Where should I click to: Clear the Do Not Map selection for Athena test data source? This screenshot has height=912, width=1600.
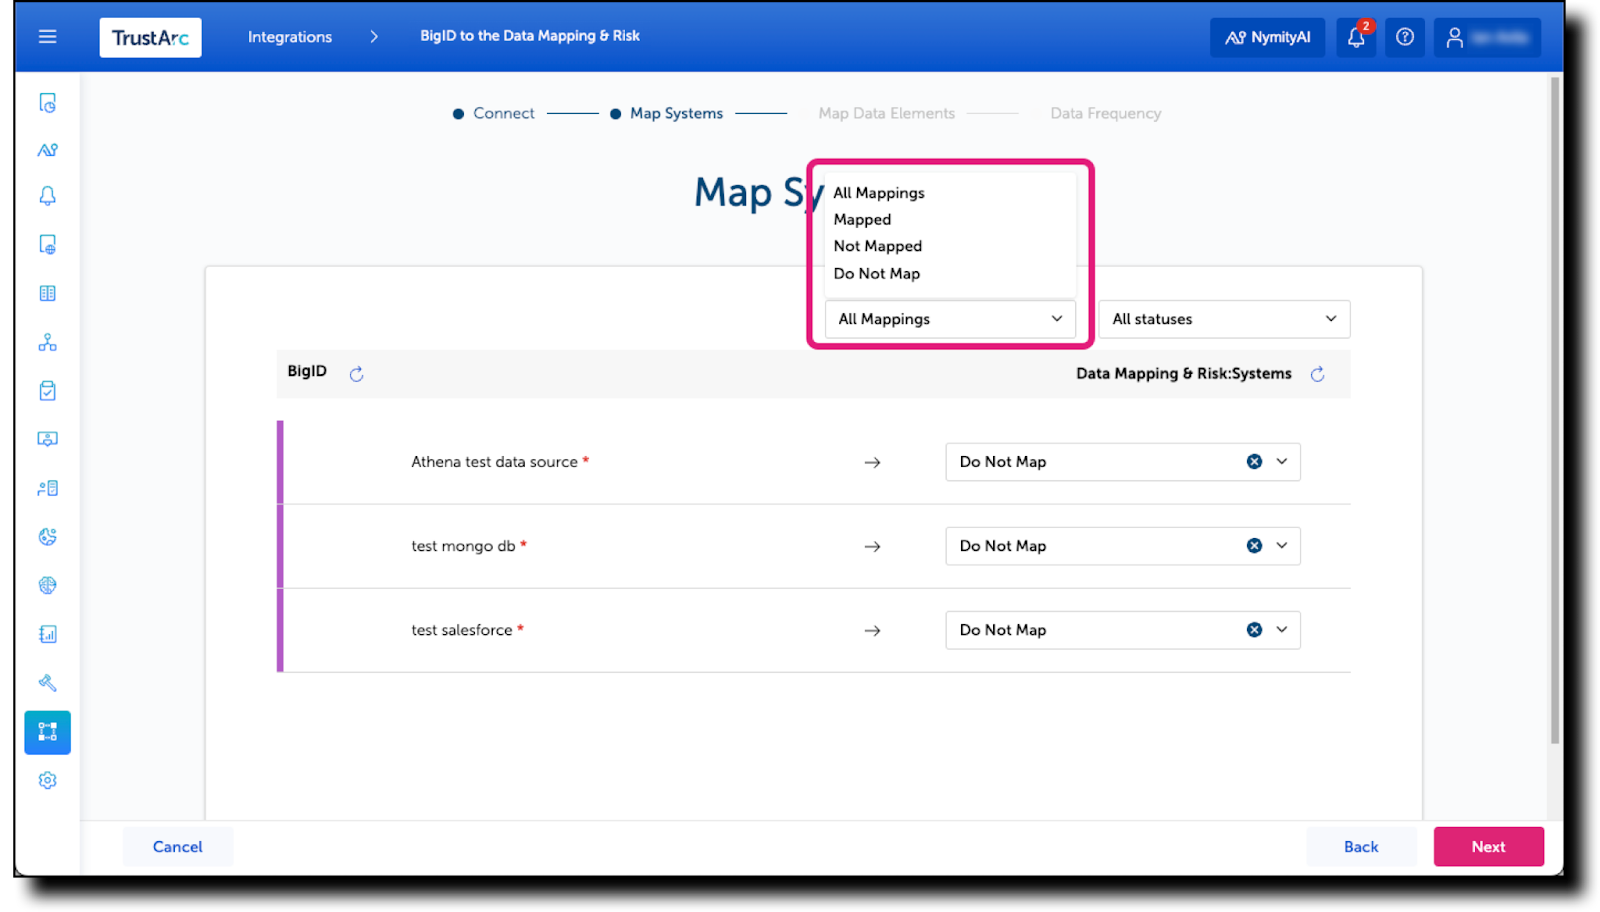[1254, 461]
